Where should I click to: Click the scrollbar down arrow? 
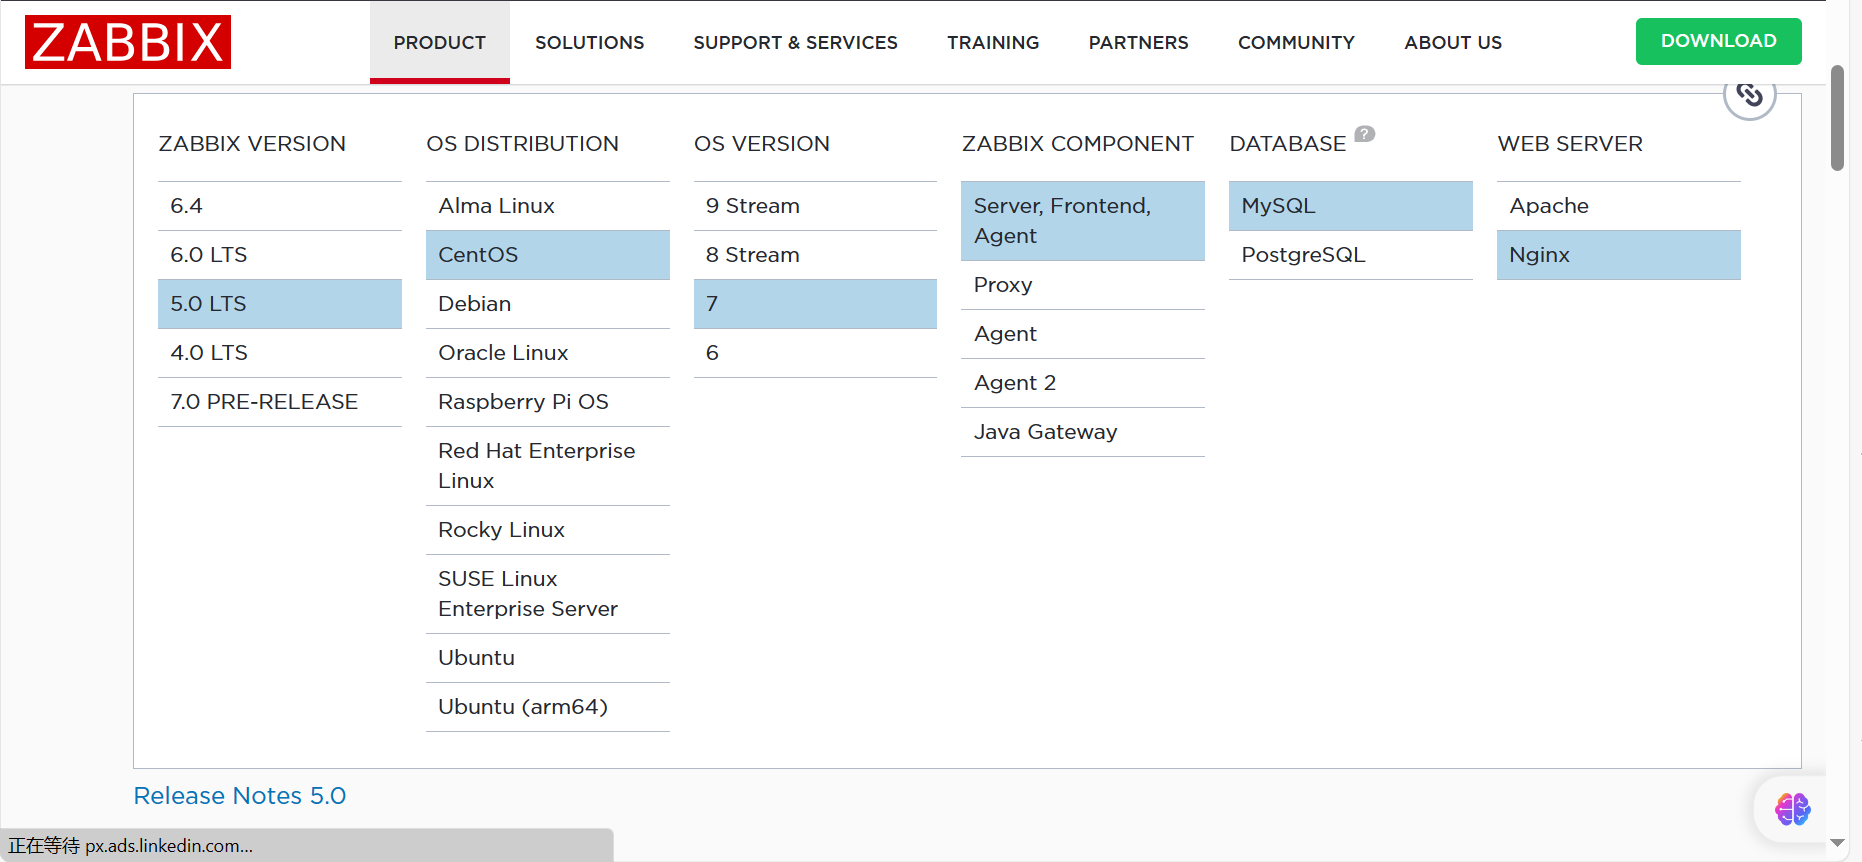pyautogui.click(x=1837, y=843)
